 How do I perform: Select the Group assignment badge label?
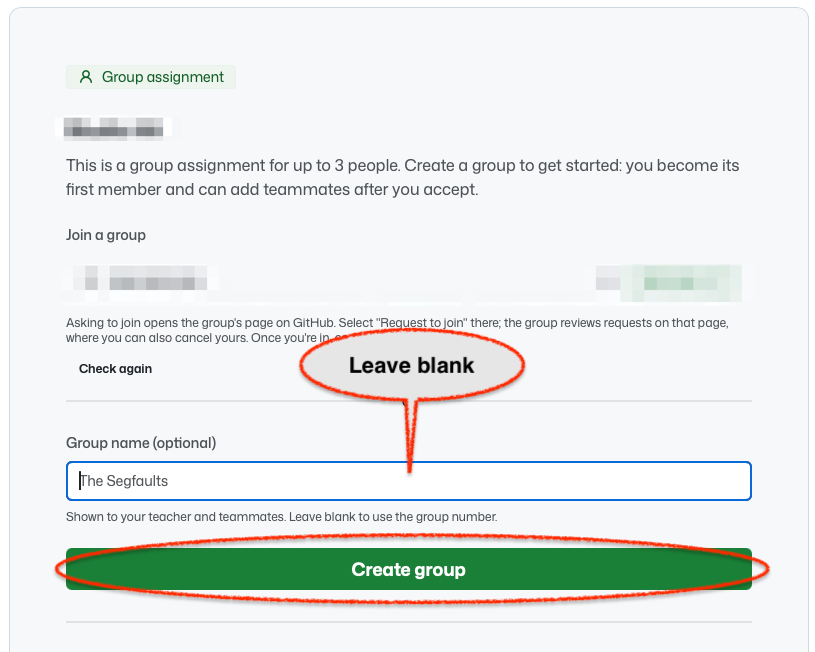pos(151,77)
